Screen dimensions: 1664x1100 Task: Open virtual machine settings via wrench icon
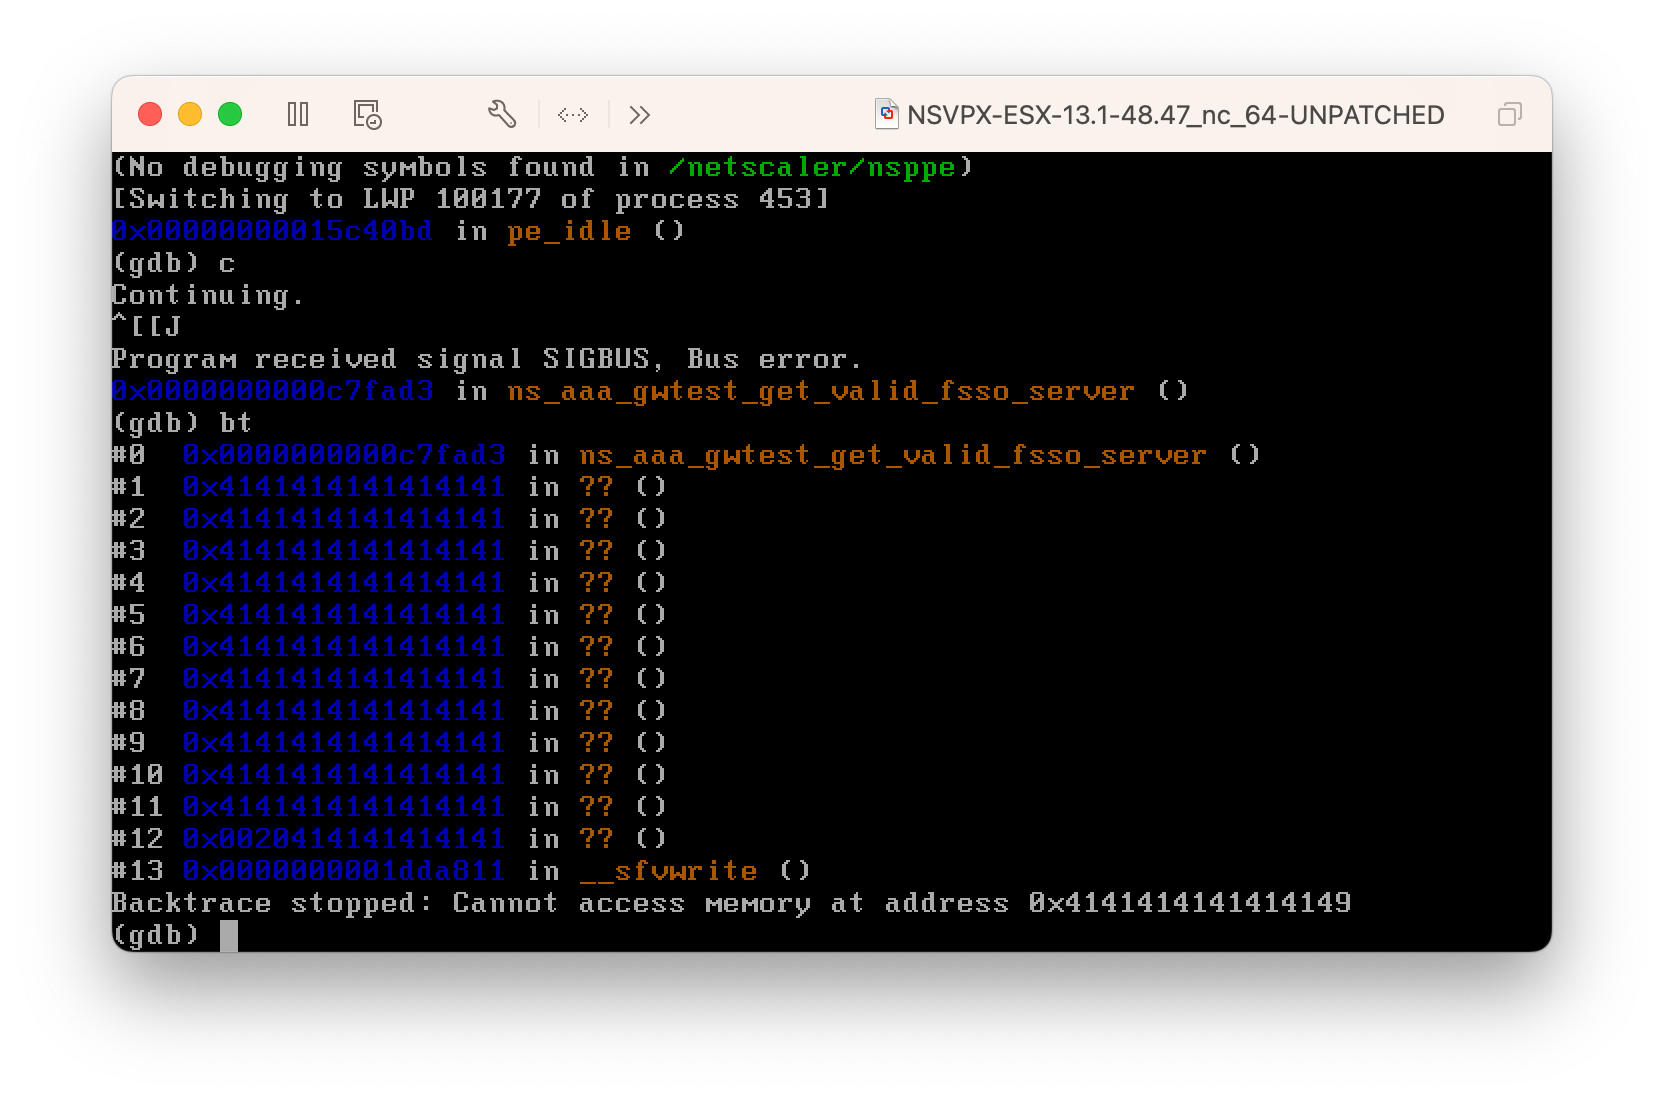[503, 114]
